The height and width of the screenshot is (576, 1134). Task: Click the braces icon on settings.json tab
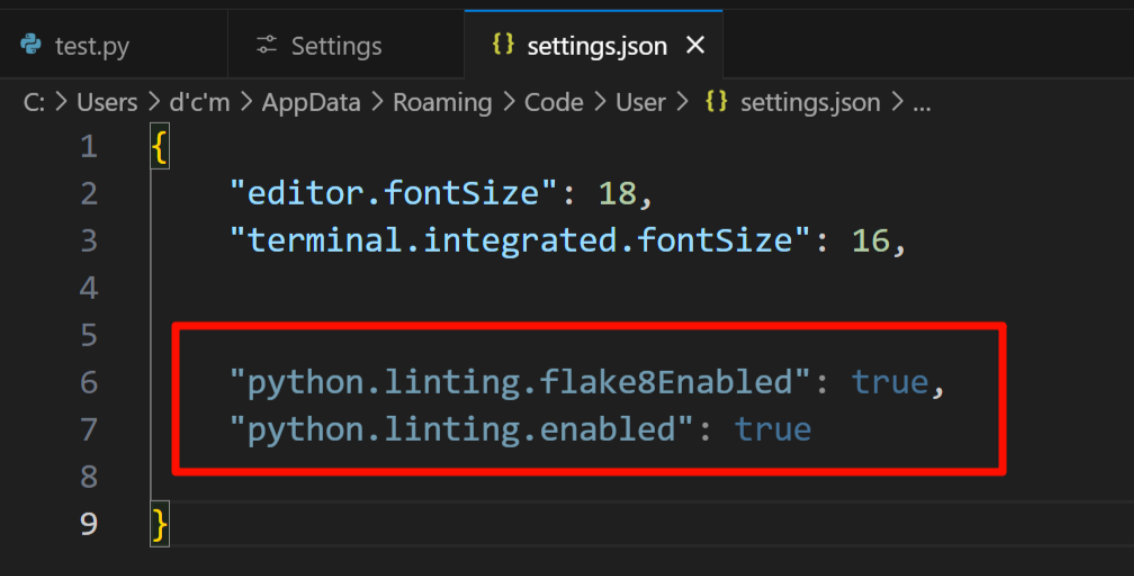[x=503, y=44]
